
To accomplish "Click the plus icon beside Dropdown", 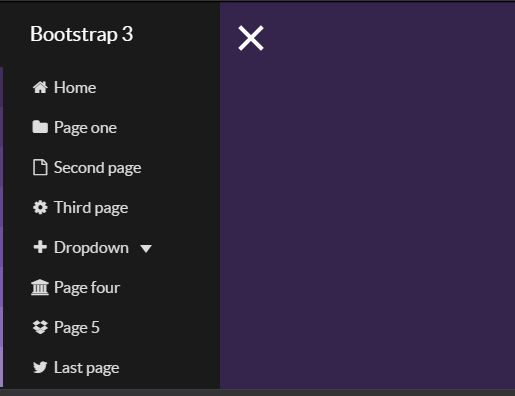I will point(40,247).
